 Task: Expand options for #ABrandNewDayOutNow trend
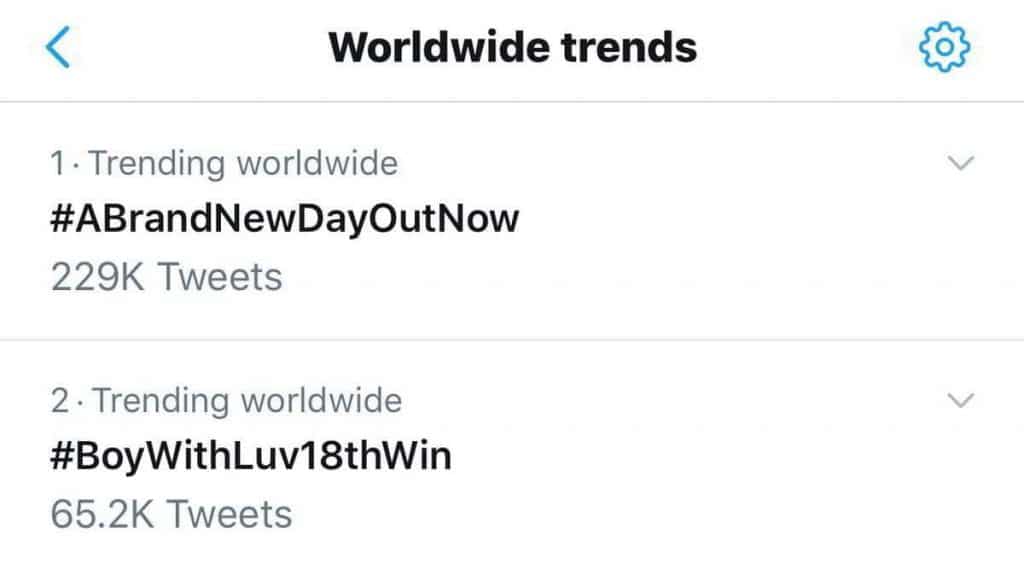tap(959, 164)
